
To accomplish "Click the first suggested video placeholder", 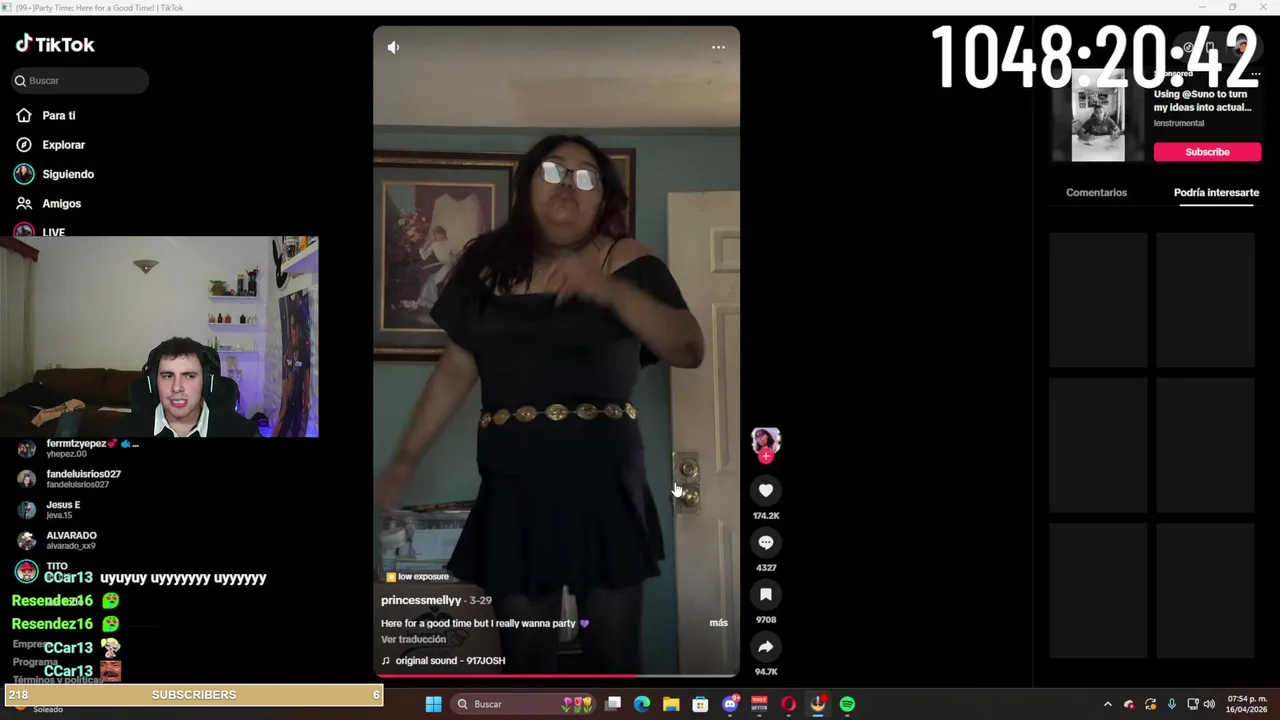I will 1098,300.
